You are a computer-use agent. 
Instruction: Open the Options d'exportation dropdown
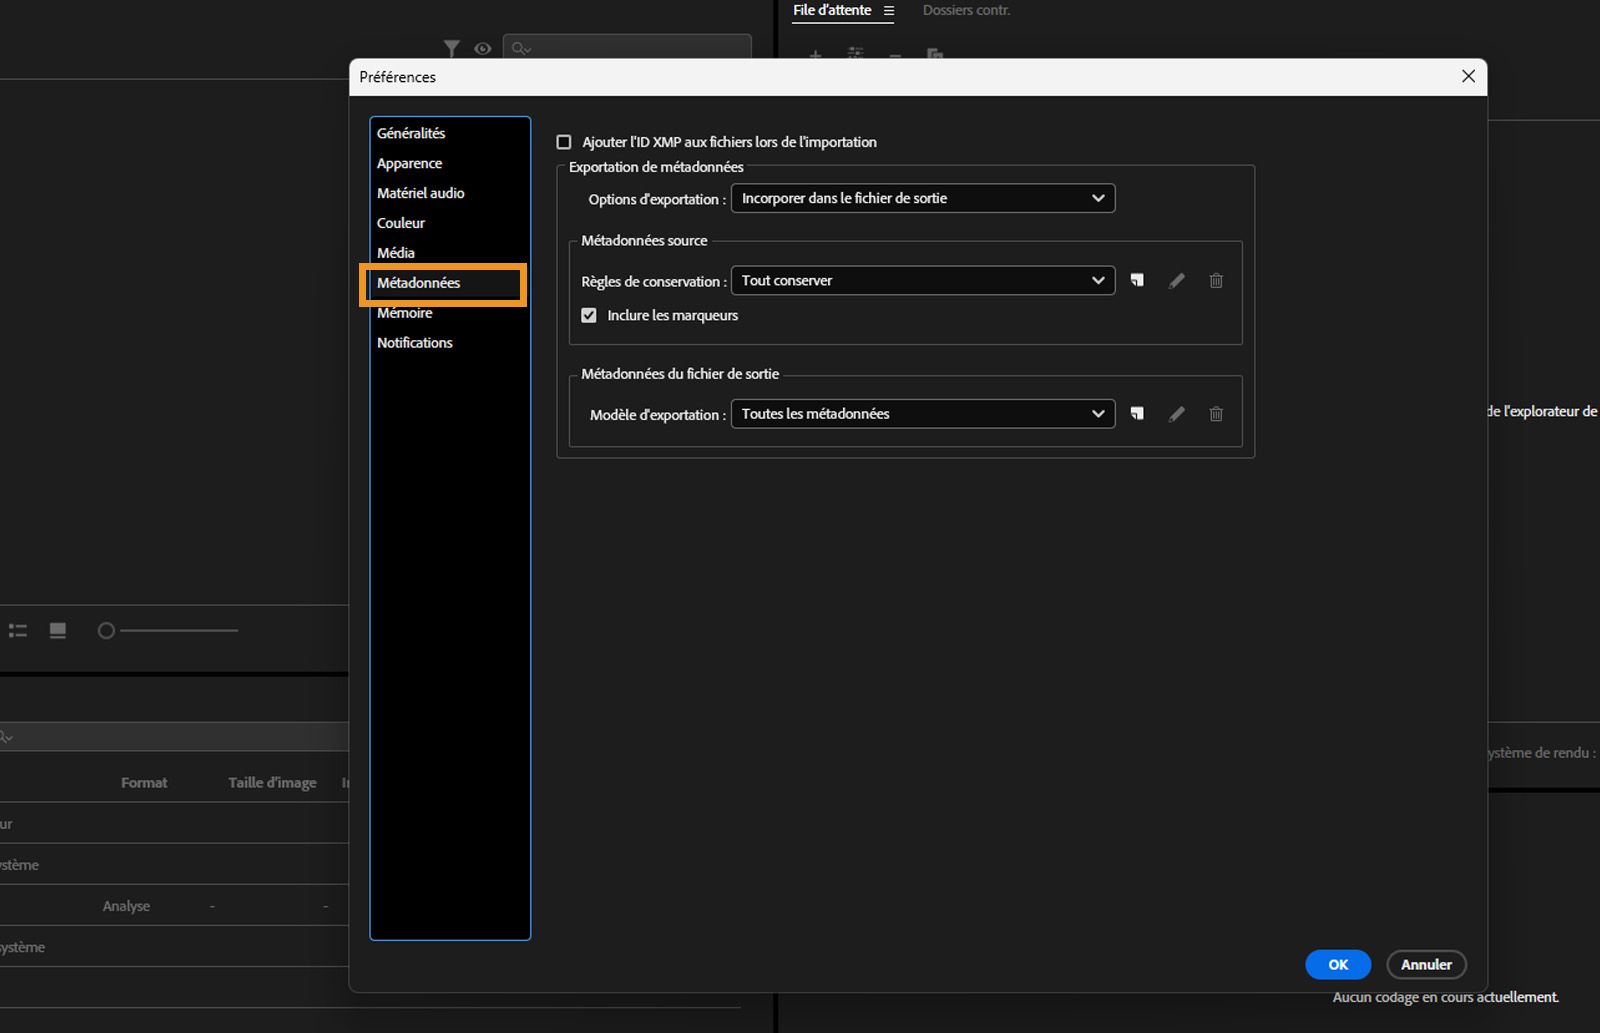tap(923, 198)
